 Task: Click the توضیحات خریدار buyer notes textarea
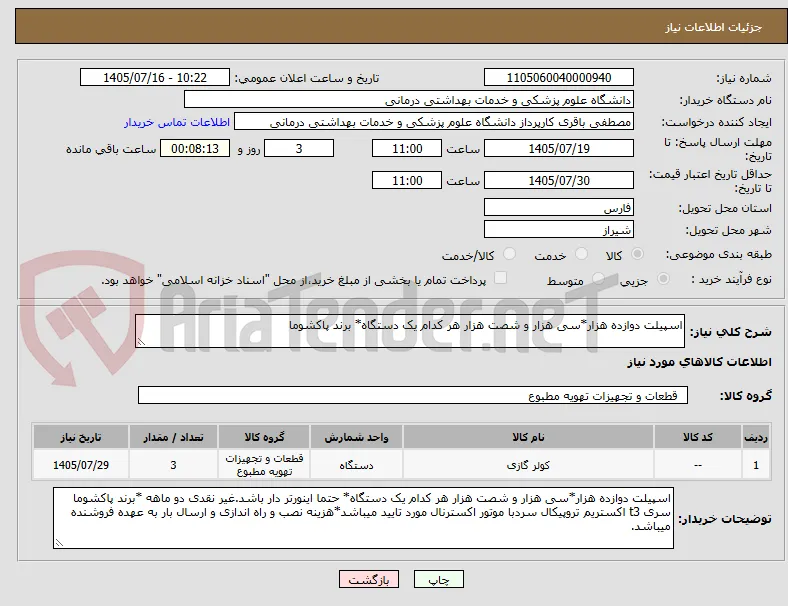pos(363,518)
